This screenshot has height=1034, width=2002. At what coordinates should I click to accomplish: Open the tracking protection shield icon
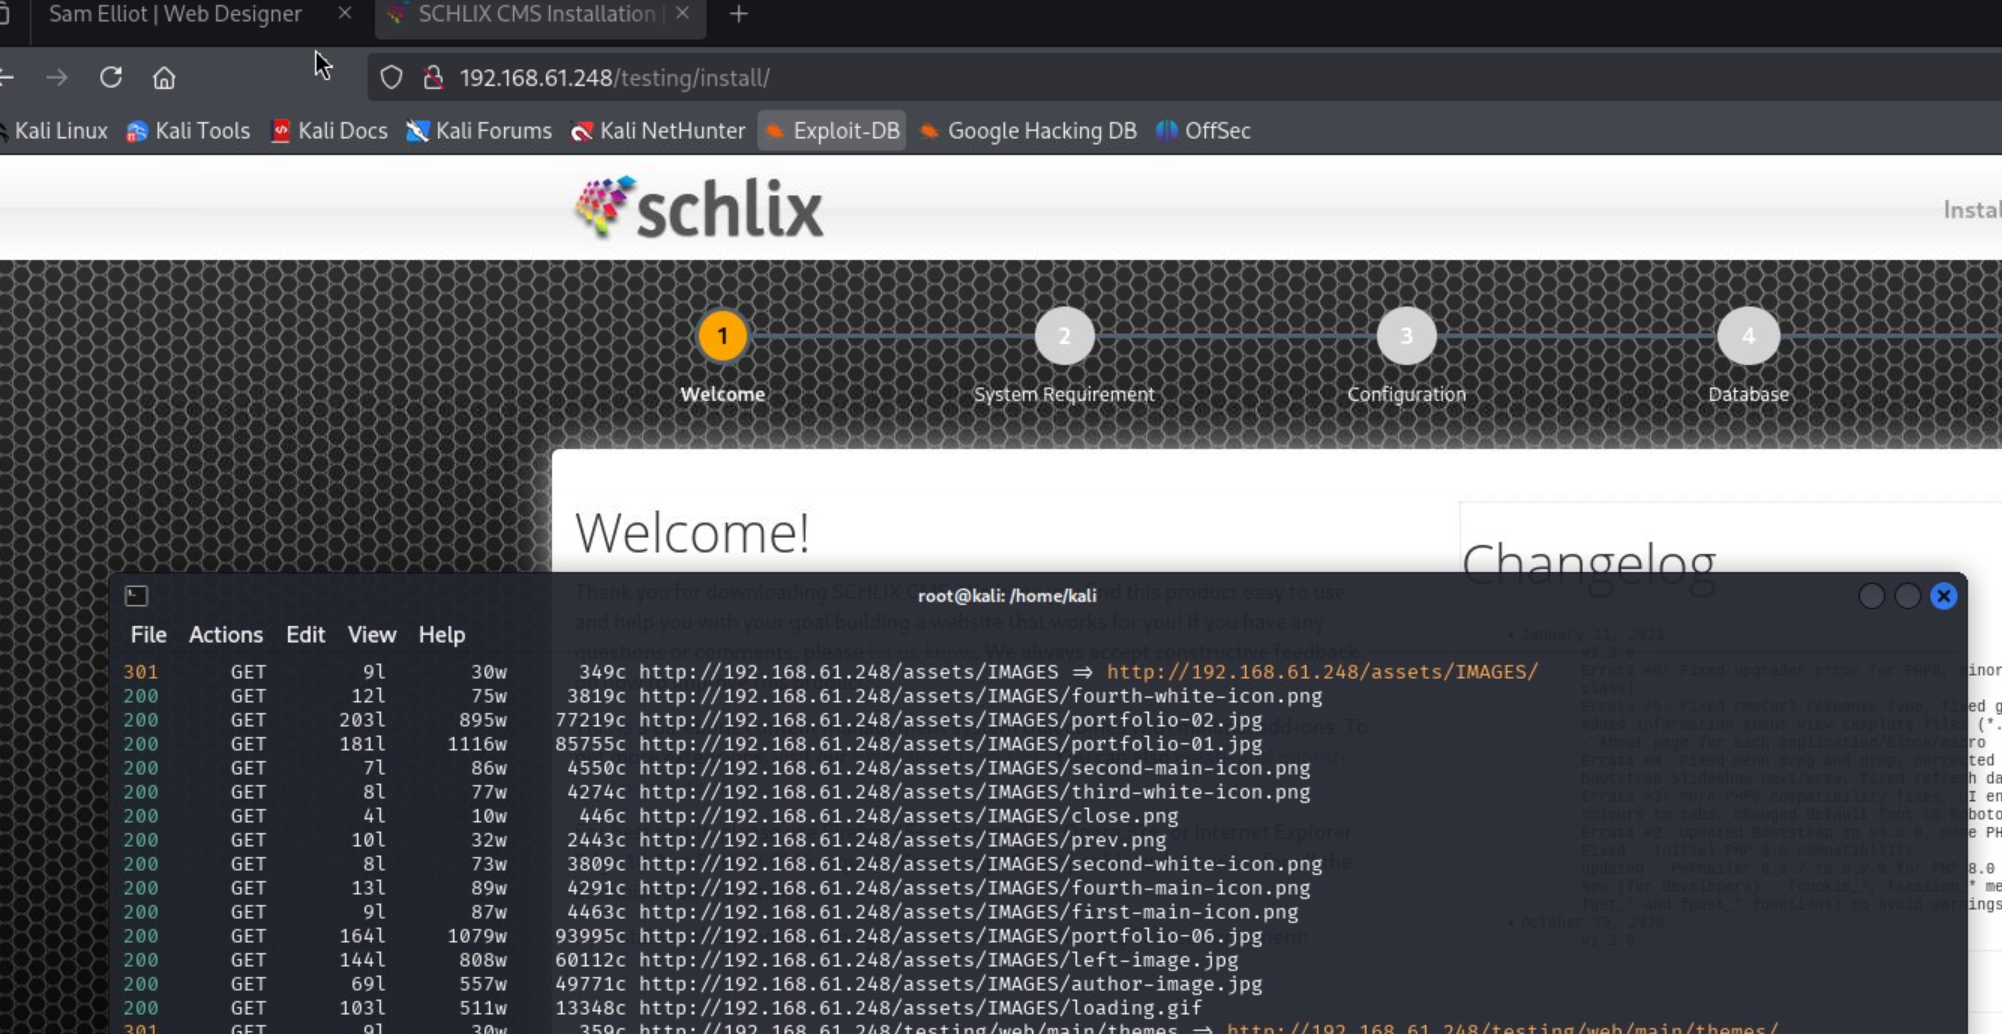[391, 77]
